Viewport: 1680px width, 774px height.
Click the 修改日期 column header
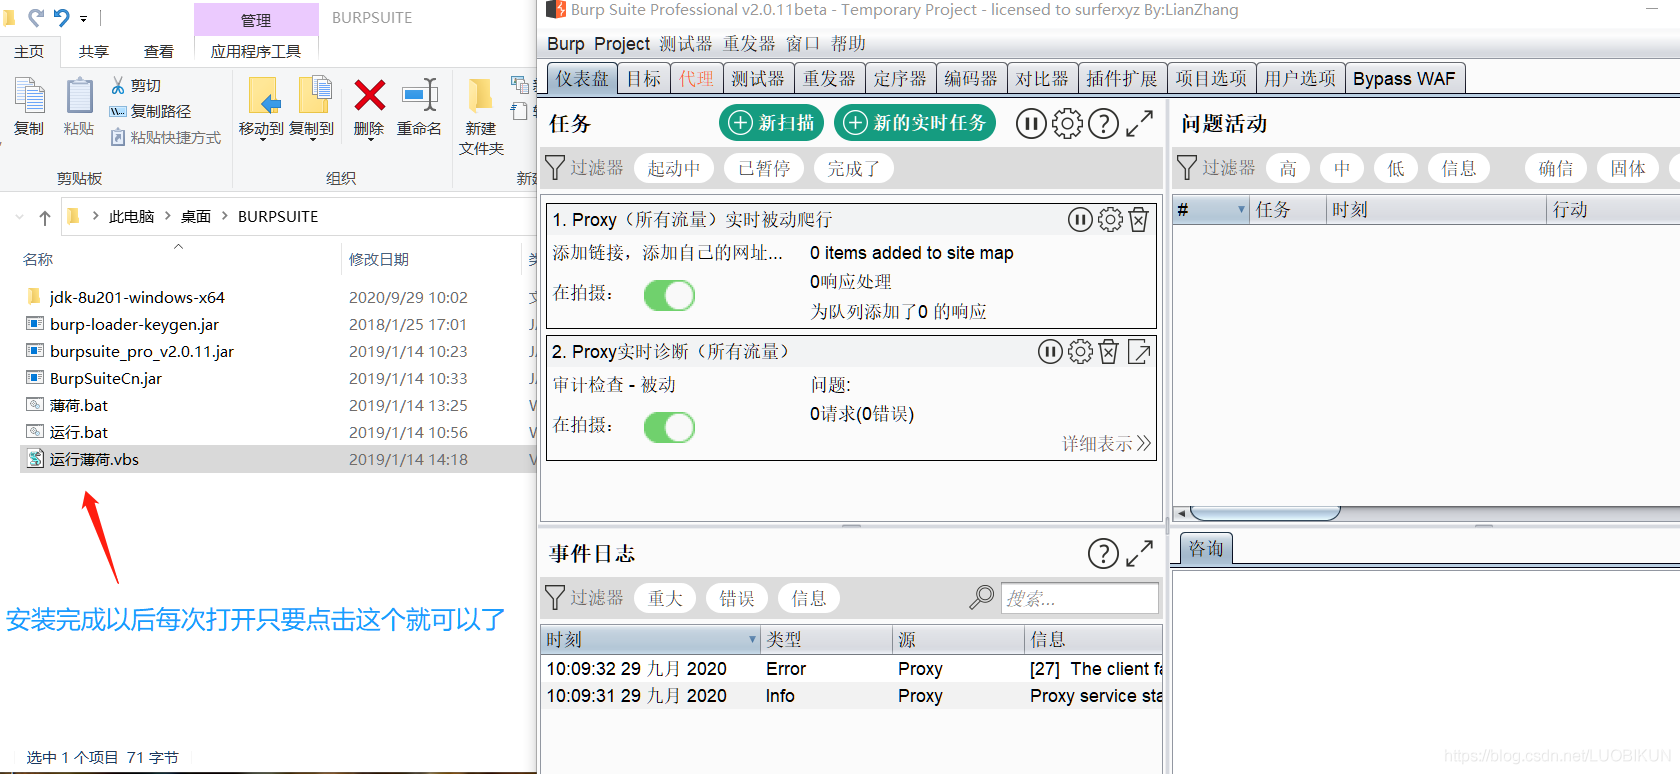378,259
